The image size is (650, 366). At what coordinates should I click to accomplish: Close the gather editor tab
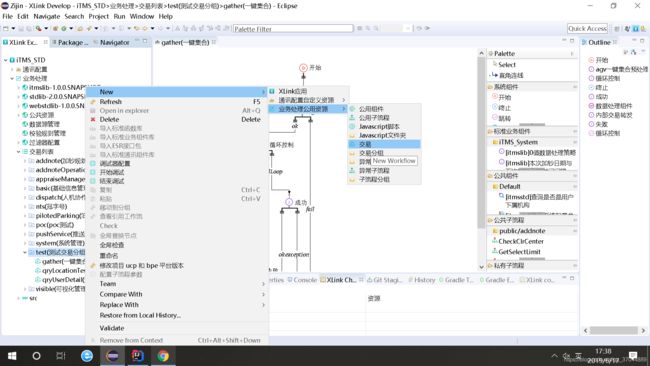[x=214, y=42]
